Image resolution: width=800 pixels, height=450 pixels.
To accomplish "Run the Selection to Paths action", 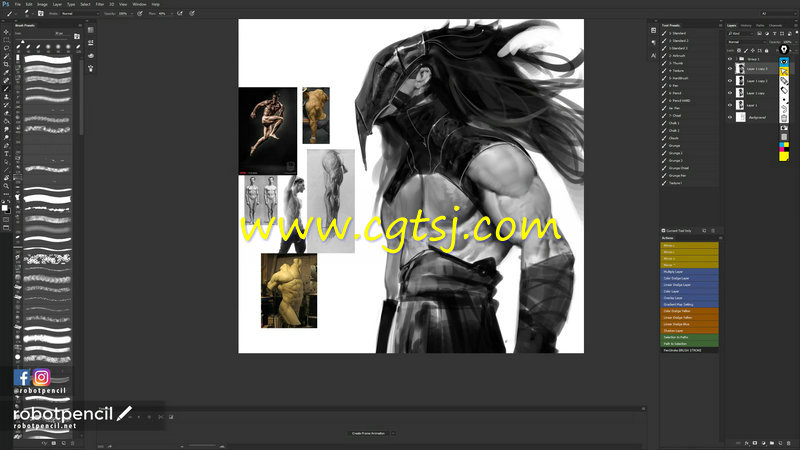I will click(689, 337).
